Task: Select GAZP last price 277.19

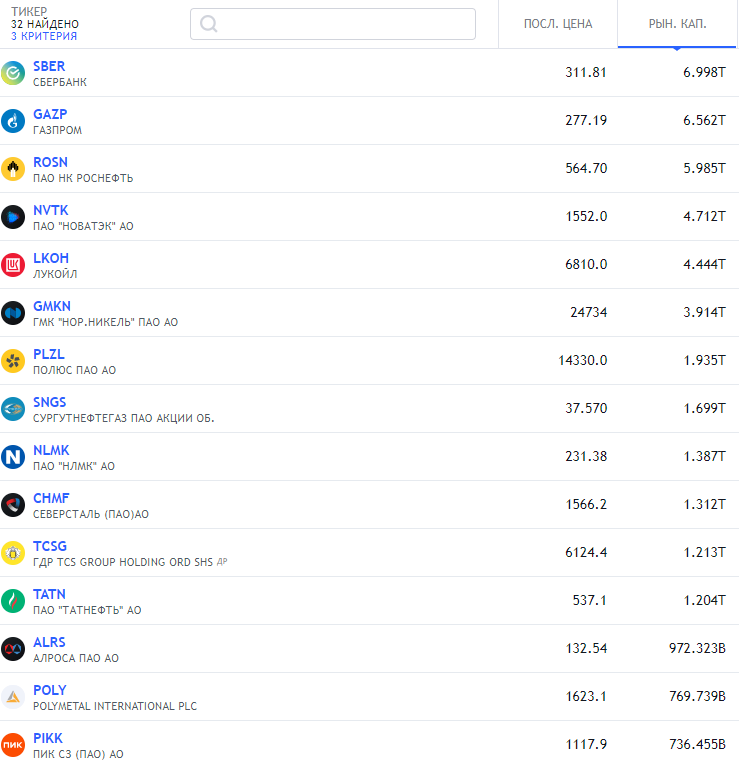Action: [586, 120]
